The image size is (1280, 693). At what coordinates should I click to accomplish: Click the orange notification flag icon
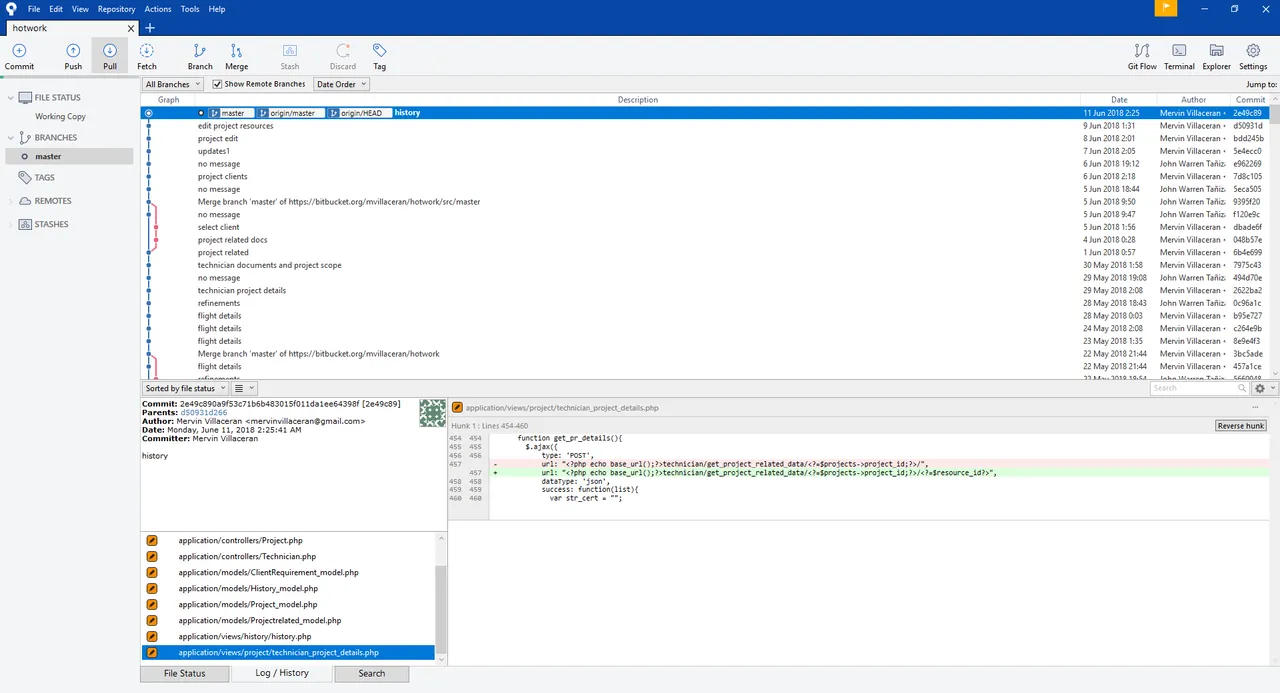pyautogui.click(x=1166, y=8)
